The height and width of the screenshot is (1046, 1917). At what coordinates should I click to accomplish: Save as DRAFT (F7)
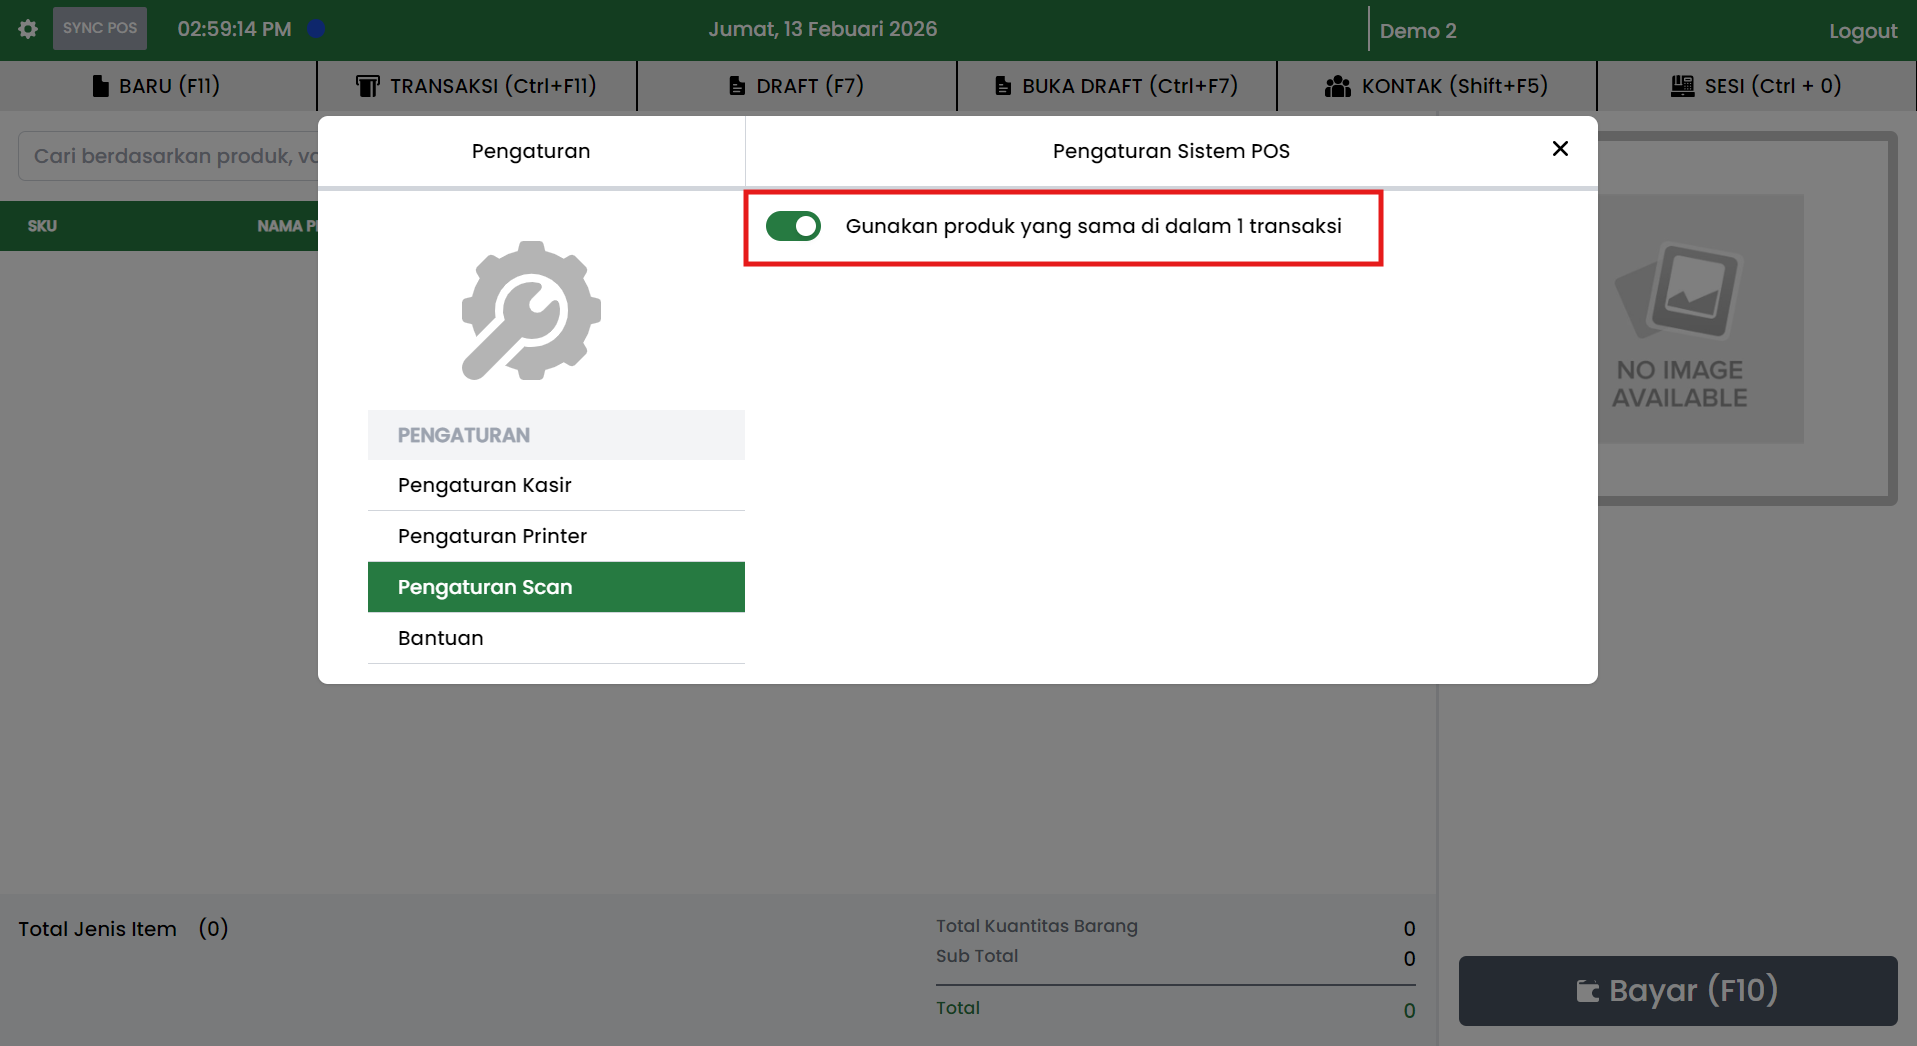click(796, 86)
